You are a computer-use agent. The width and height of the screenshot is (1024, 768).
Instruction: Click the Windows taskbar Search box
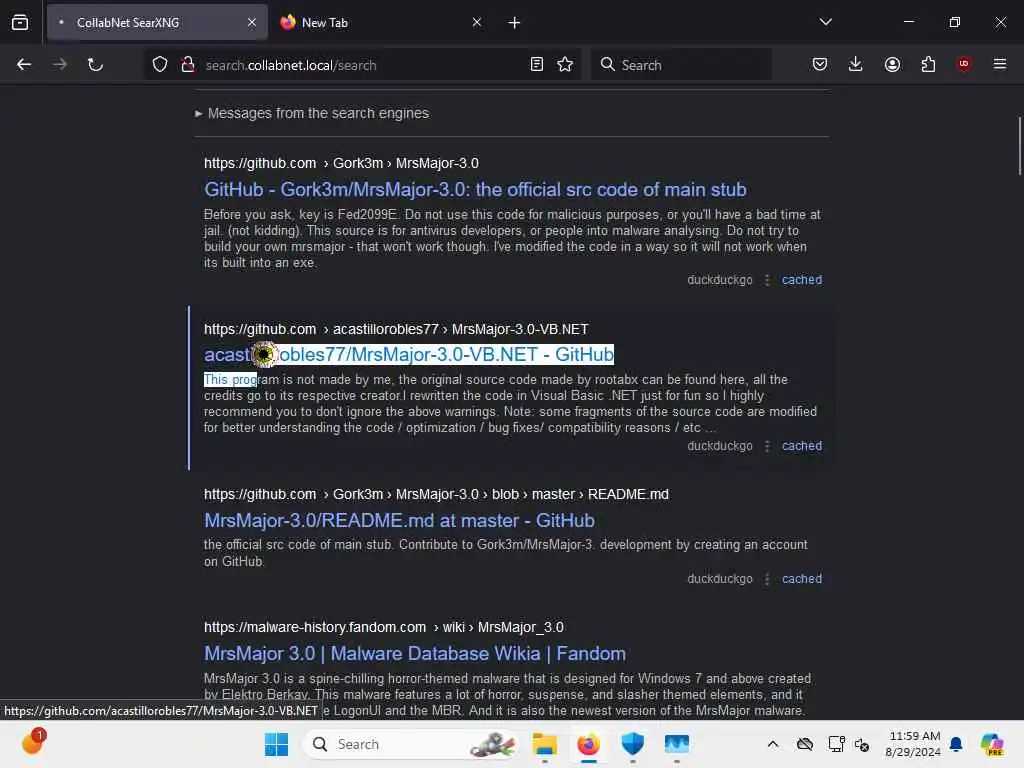click(x=410, y=744)
